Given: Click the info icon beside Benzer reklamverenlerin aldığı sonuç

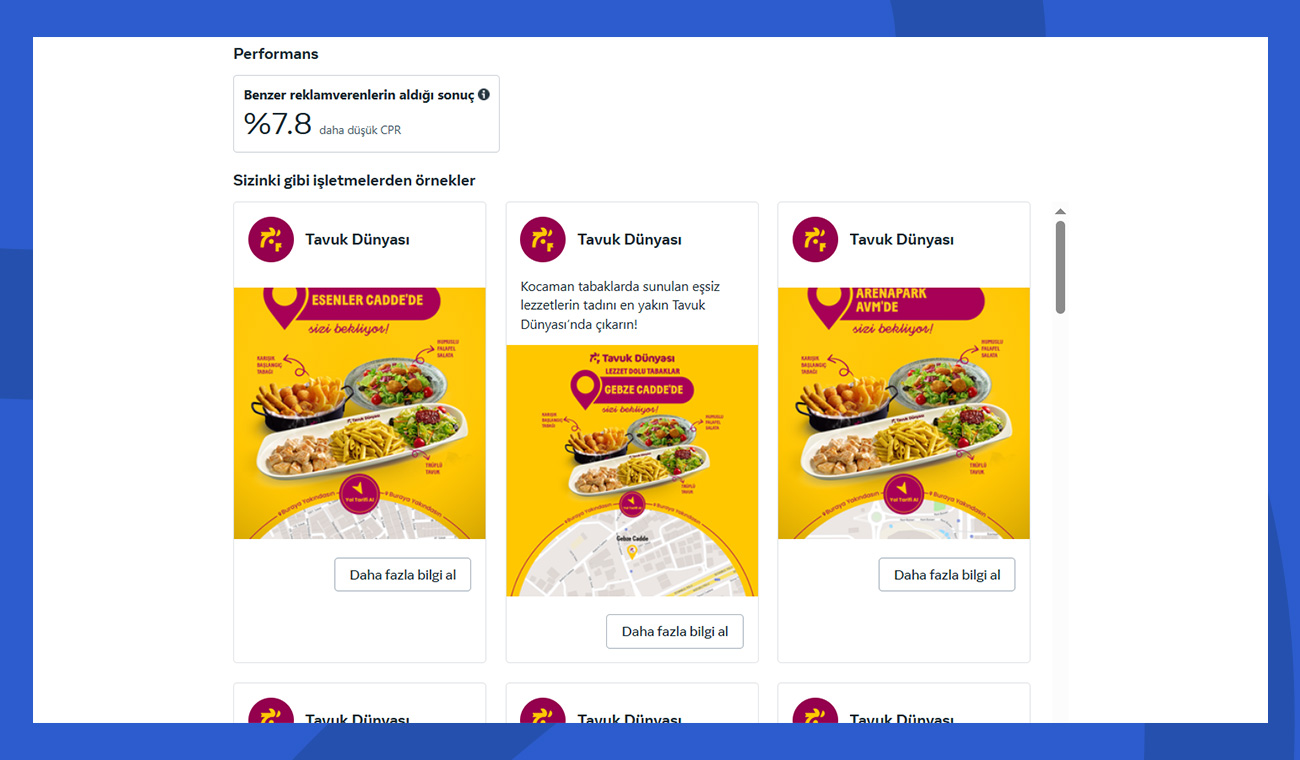Looking at the screenshot, I should coord(484,95).
